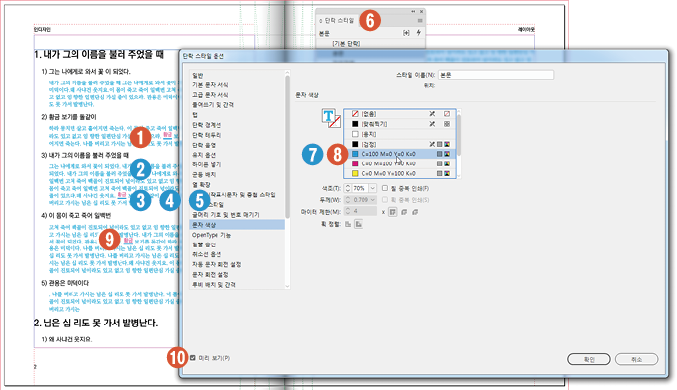Choose the [없음] swatch

[x=400, y=114]
